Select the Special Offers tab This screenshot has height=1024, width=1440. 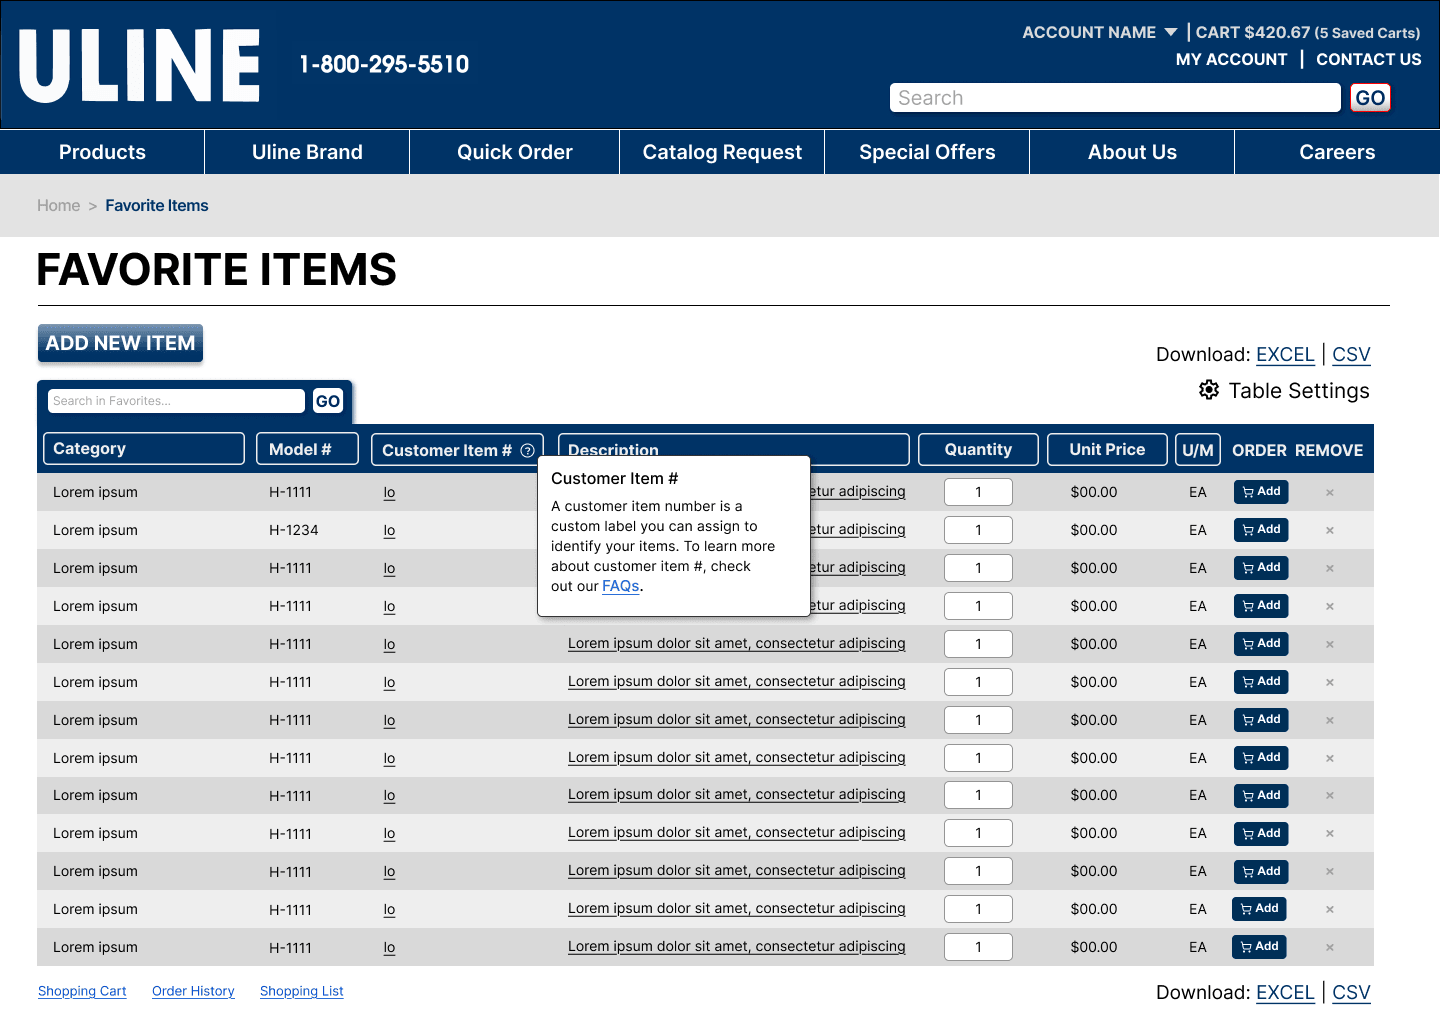tap(927, 152)
